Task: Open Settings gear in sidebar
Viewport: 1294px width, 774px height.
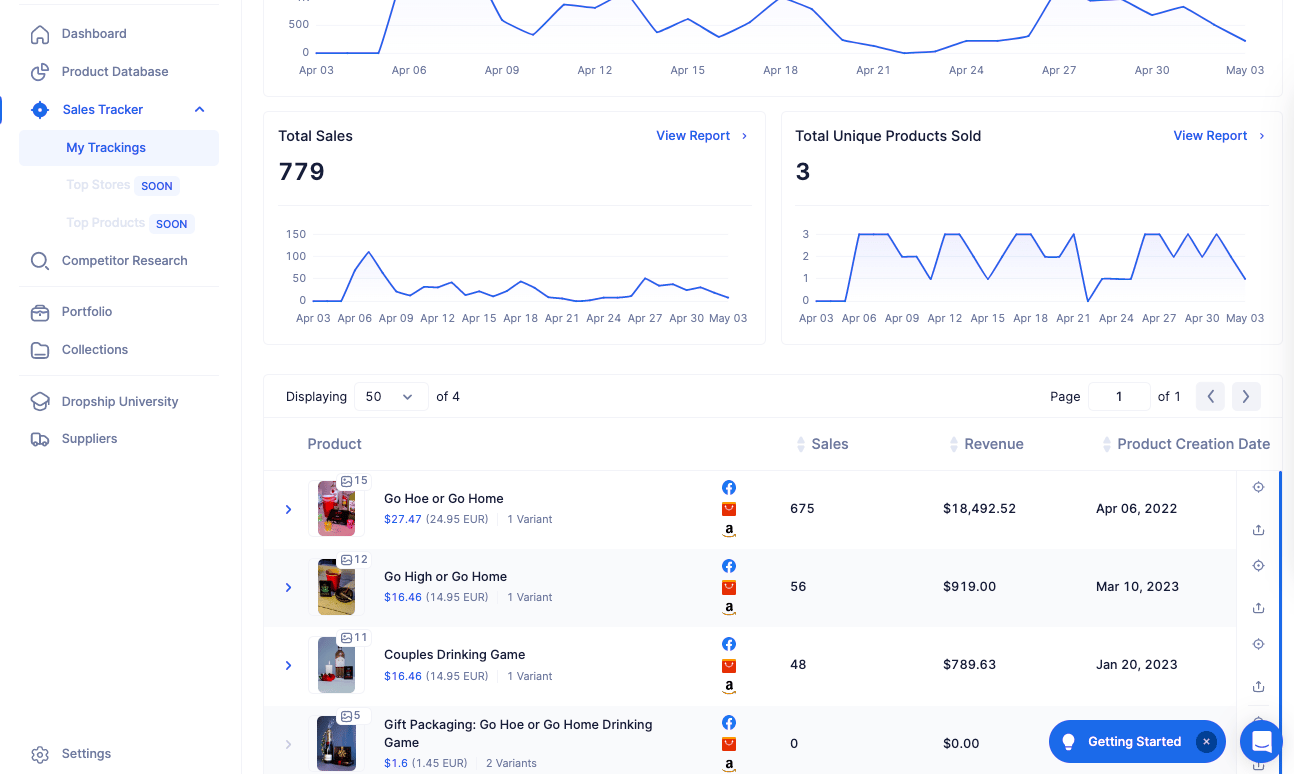Action: (40, 754)
